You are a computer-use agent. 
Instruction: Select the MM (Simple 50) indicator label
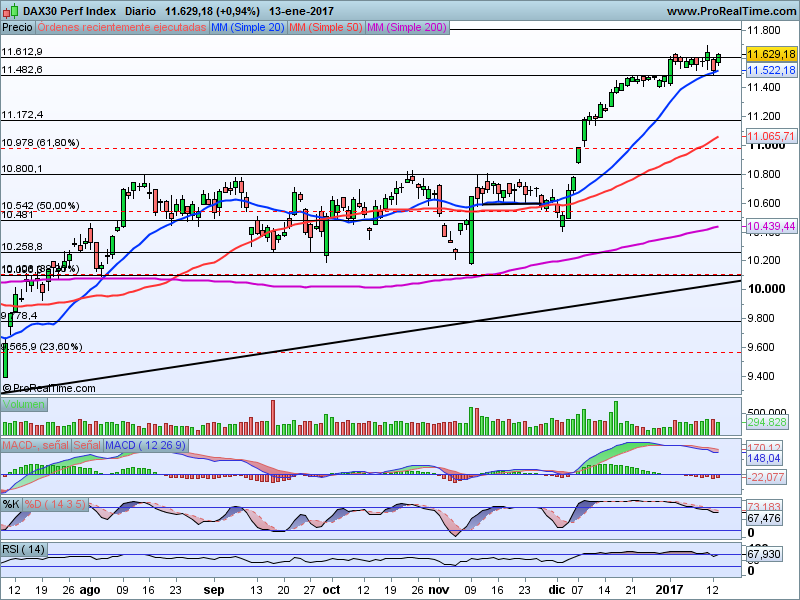pos(326,28)
